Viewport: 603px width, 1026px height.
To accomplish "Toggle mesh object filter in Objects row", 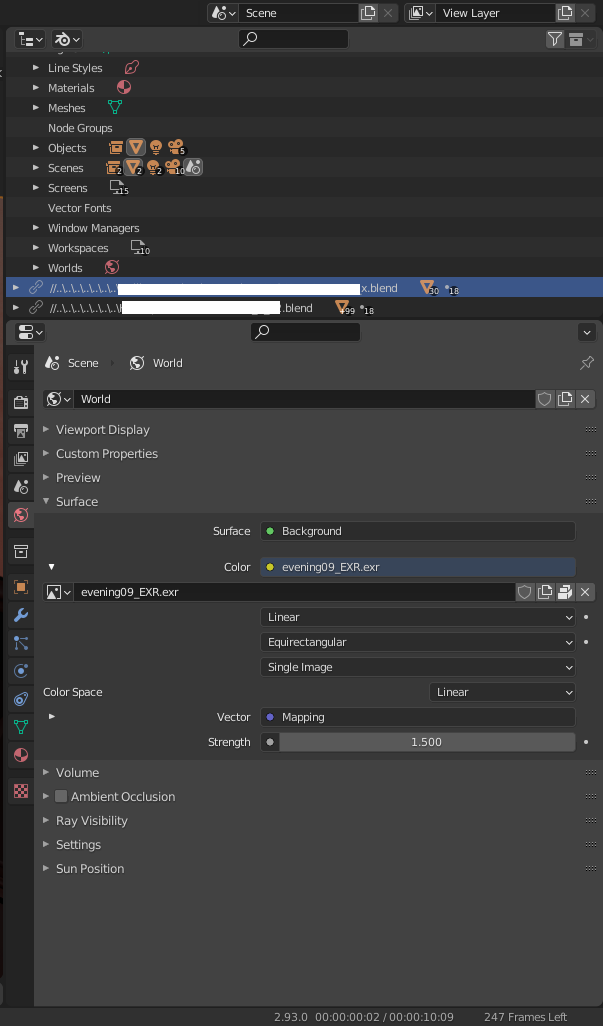I will click(135, 147).
